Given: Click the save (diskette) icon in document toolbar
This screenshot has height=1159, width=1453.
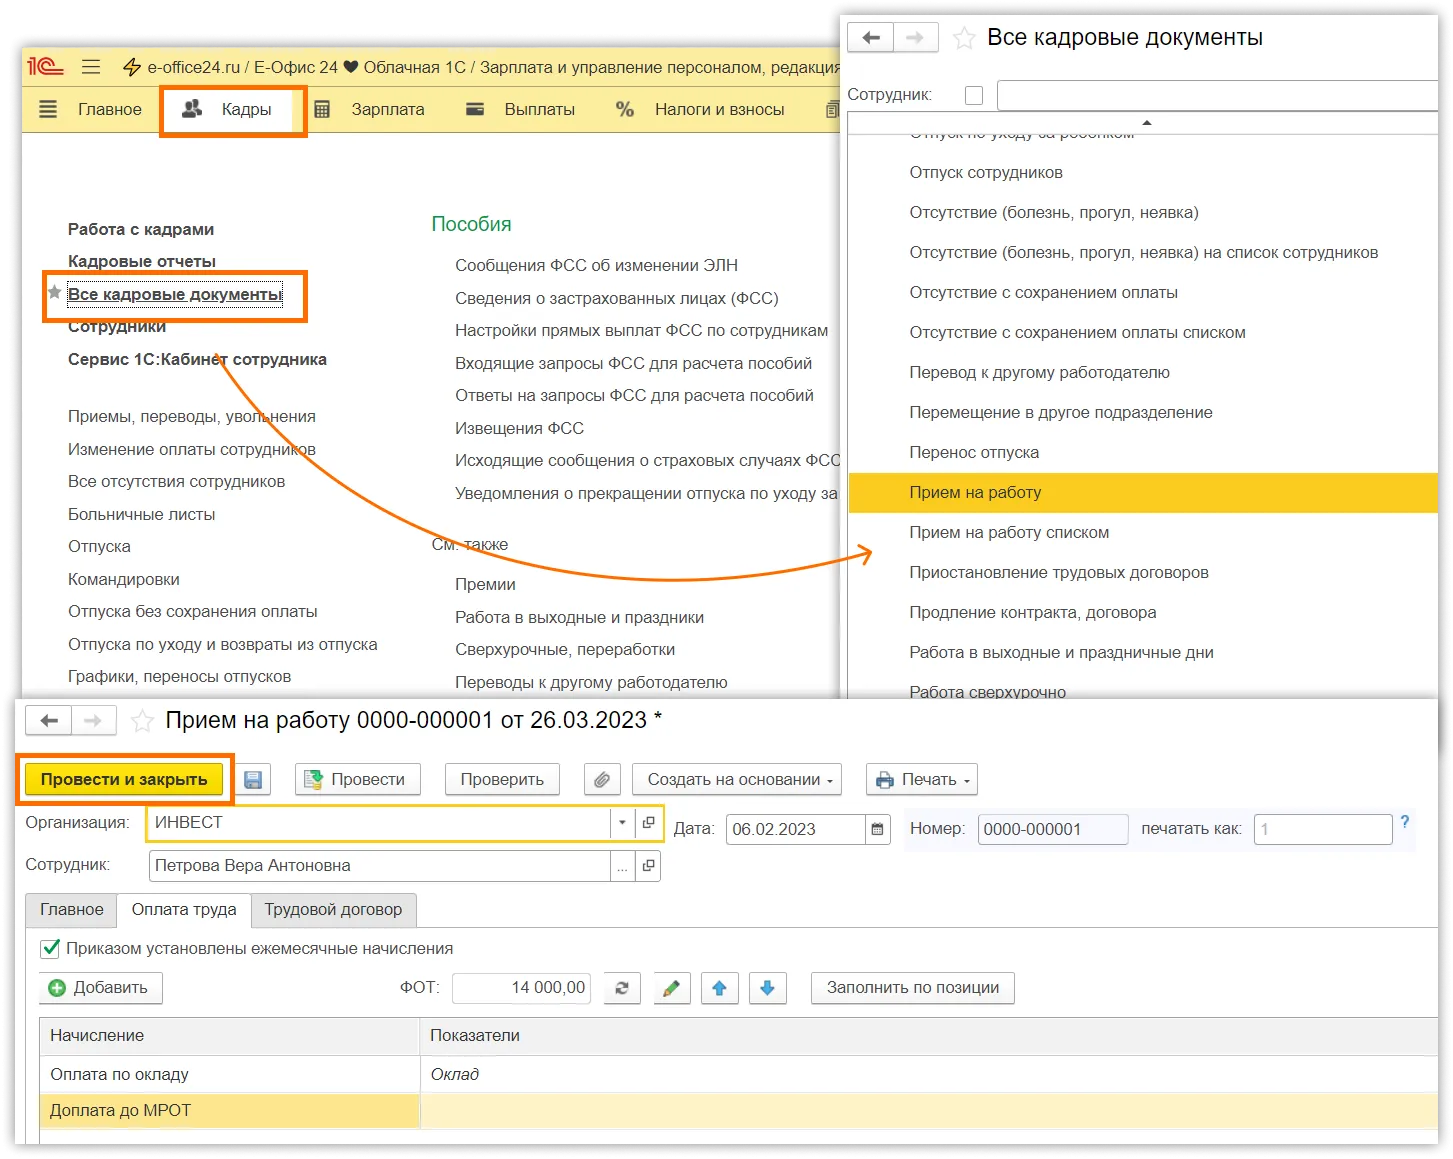Looking at the screenshot, I should coord(254,780).
